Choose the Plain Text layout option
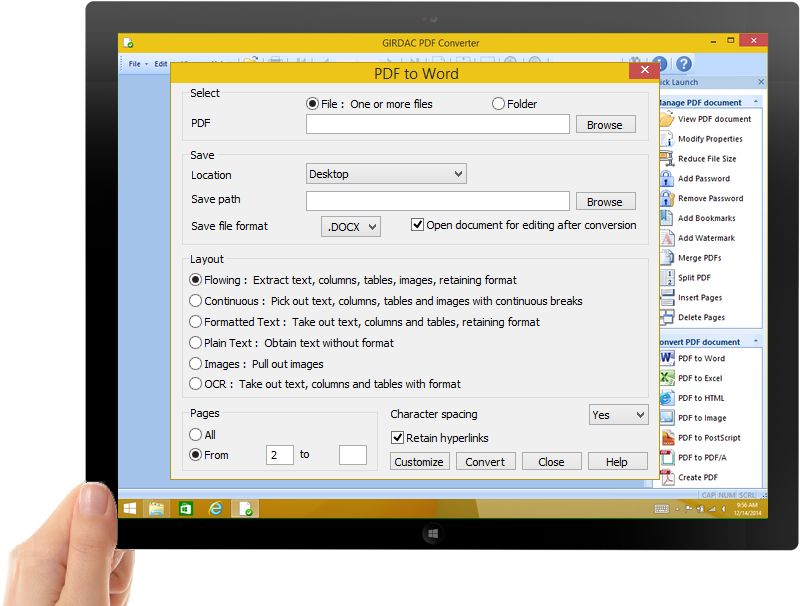Viewport: 800px width, 606px height. (195, 343)
